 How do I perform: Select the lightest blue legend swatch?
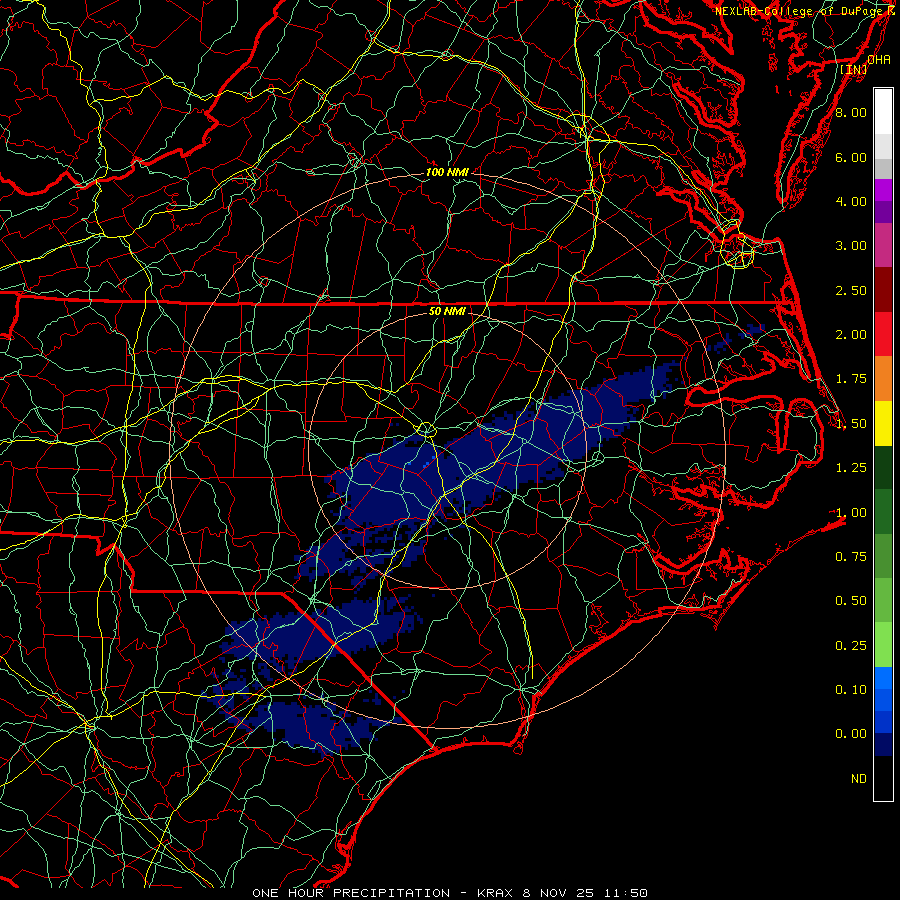point(883,678)
